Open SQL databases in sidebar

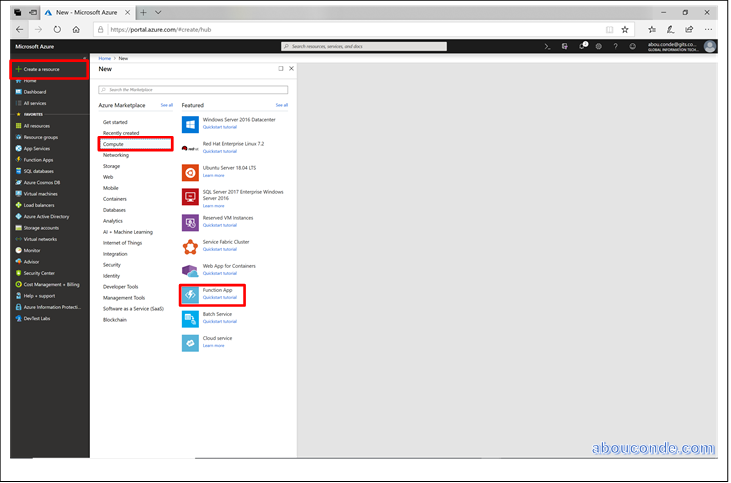[38, 171]
